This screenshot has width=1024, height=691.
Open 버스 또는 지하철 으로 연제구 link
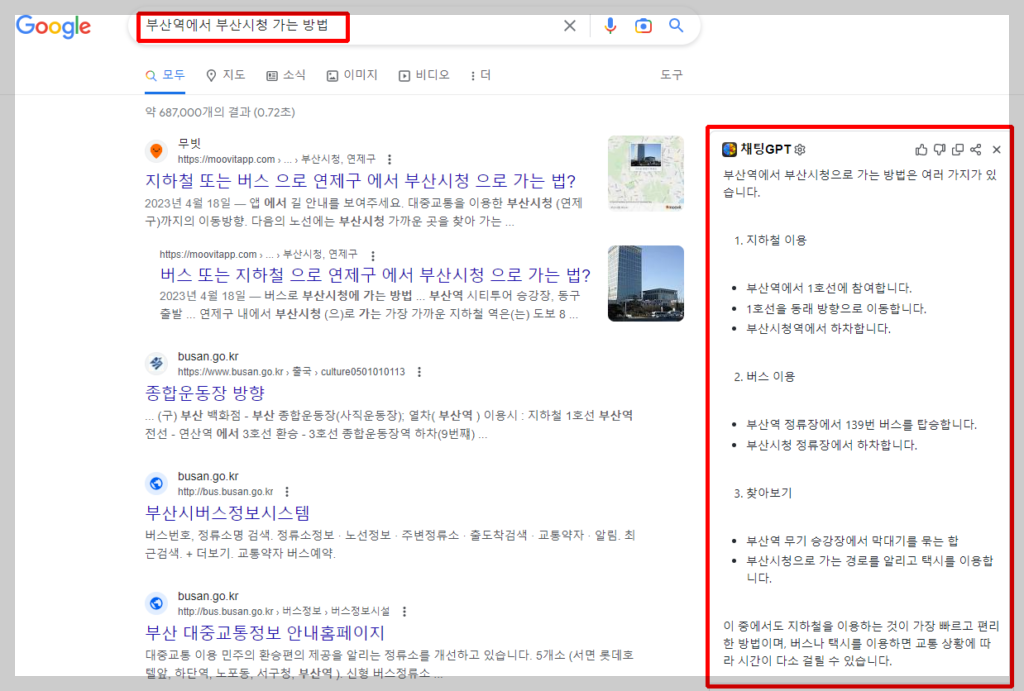coord(376,274)
